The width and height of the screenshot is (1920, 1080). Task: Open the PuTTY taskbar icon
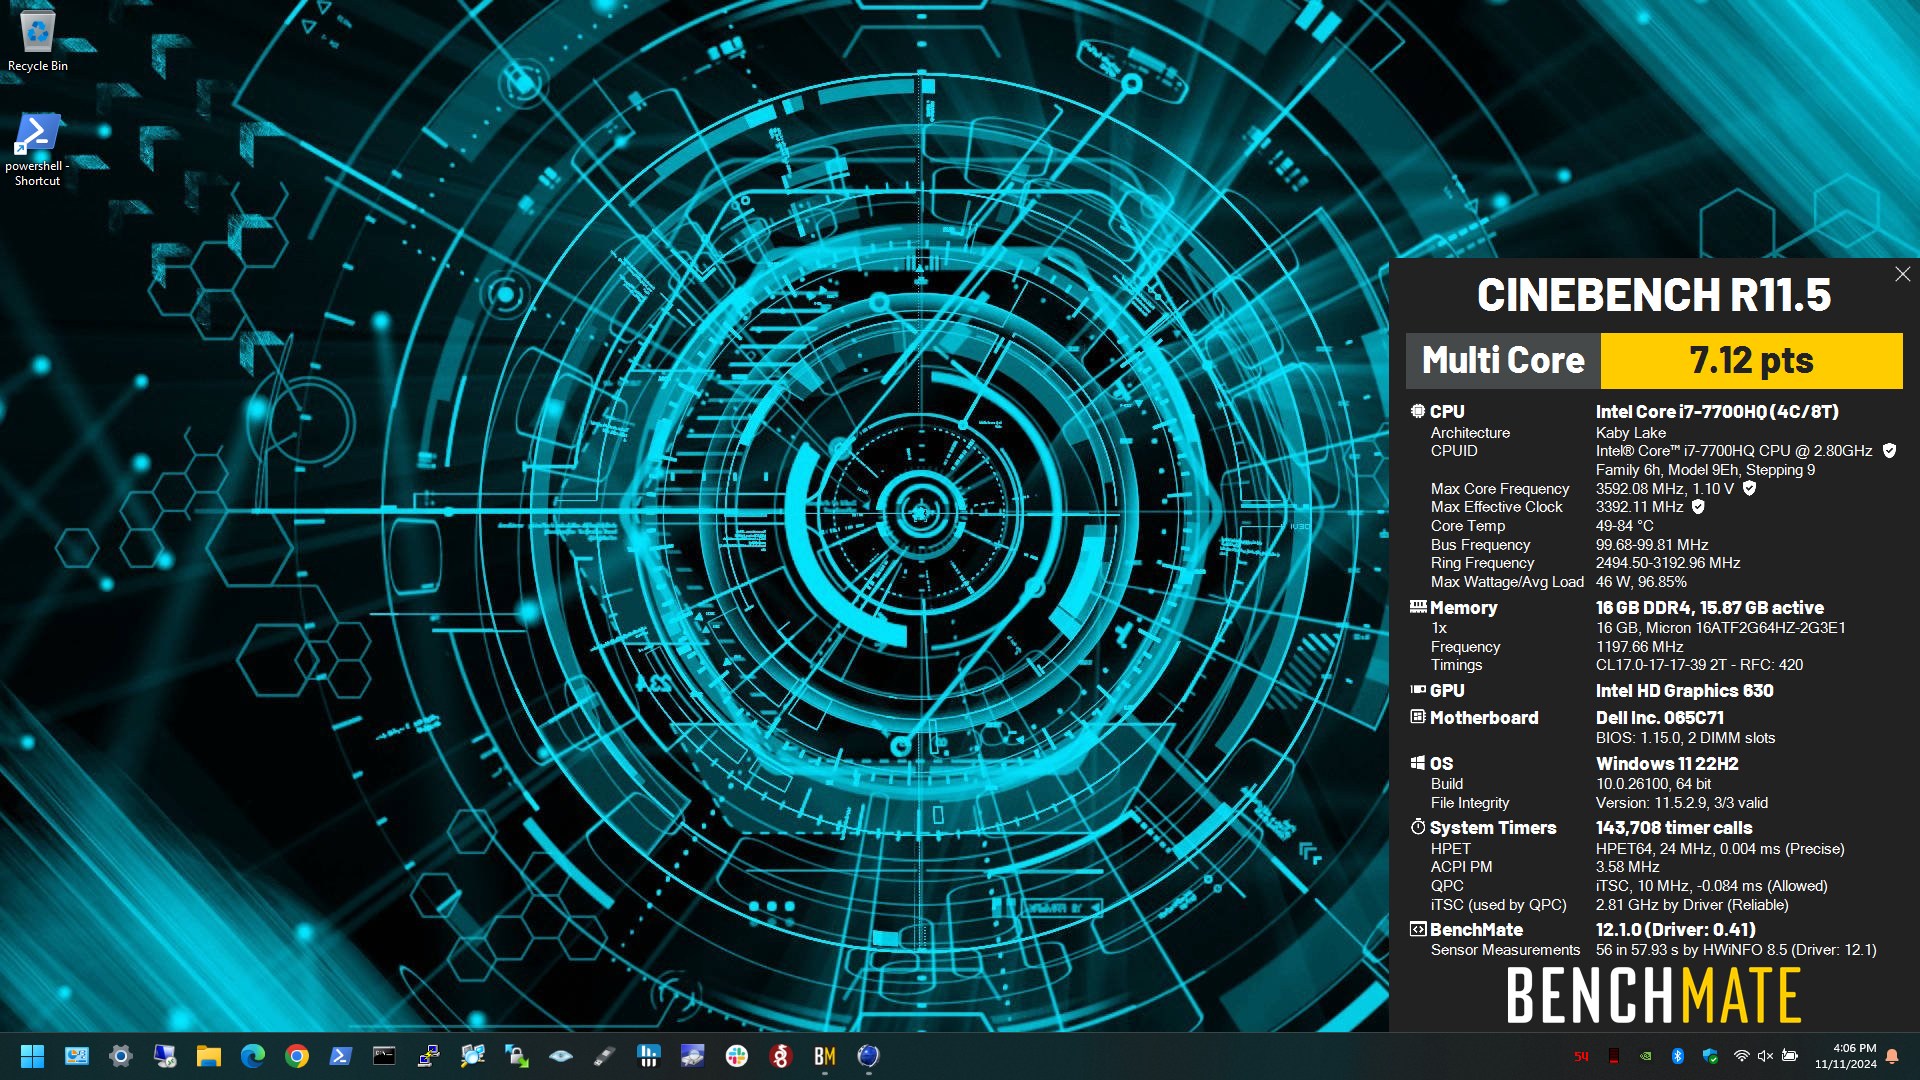tap(428, 1056)
